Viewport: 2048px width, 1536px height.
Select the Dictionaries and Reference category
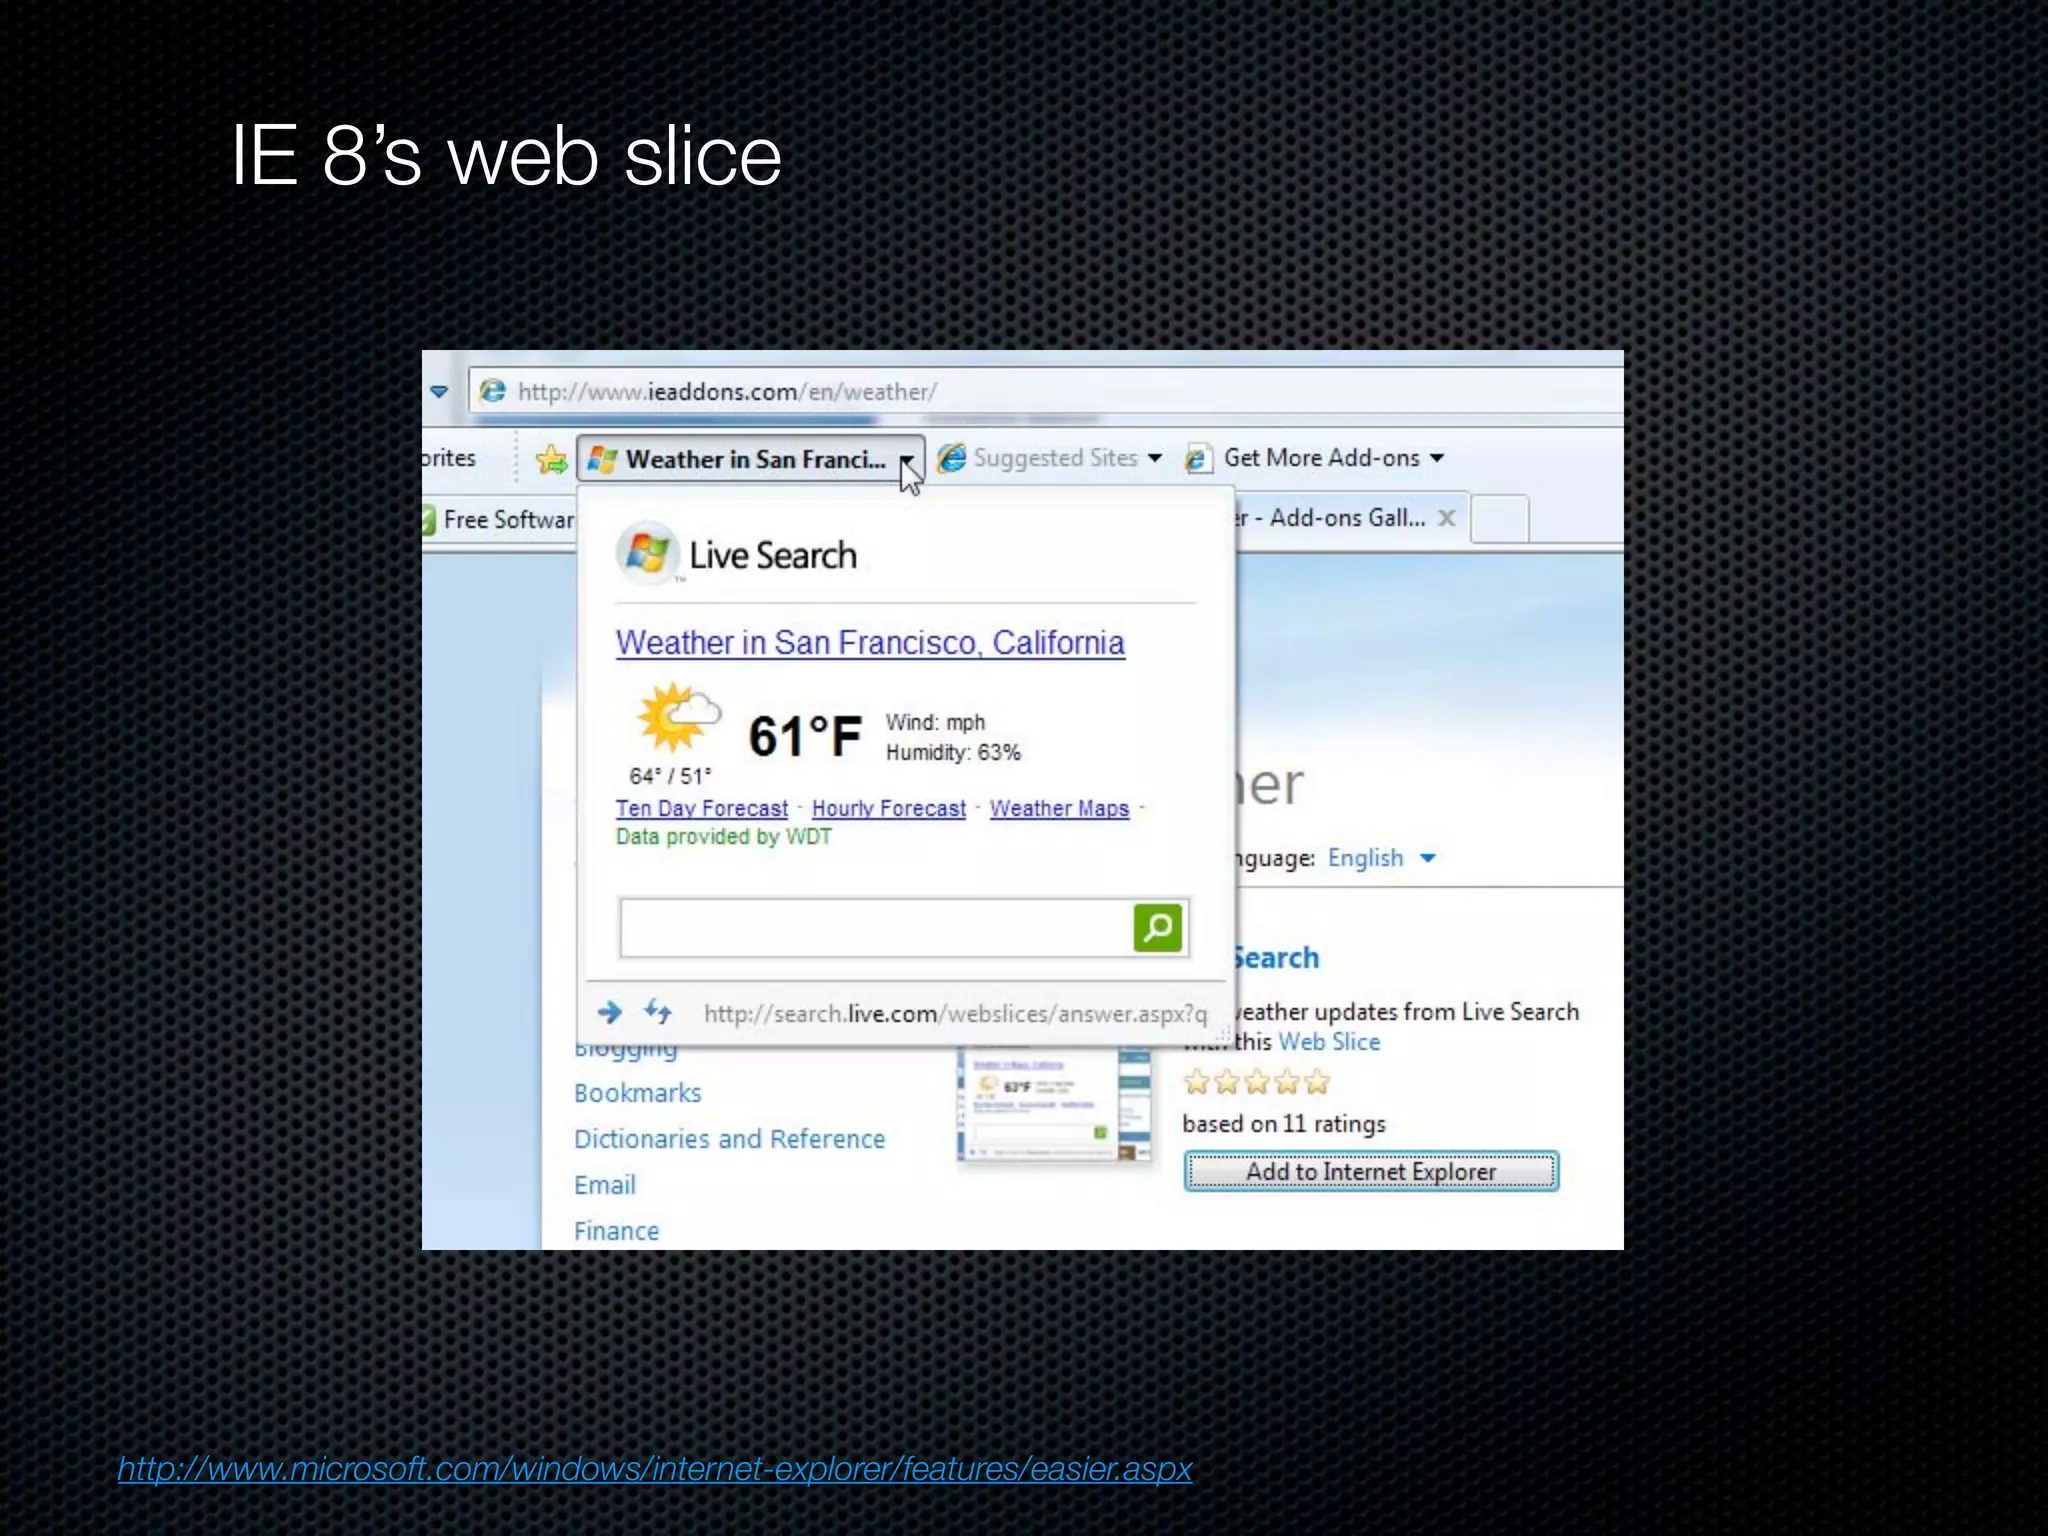(730, 1139)
